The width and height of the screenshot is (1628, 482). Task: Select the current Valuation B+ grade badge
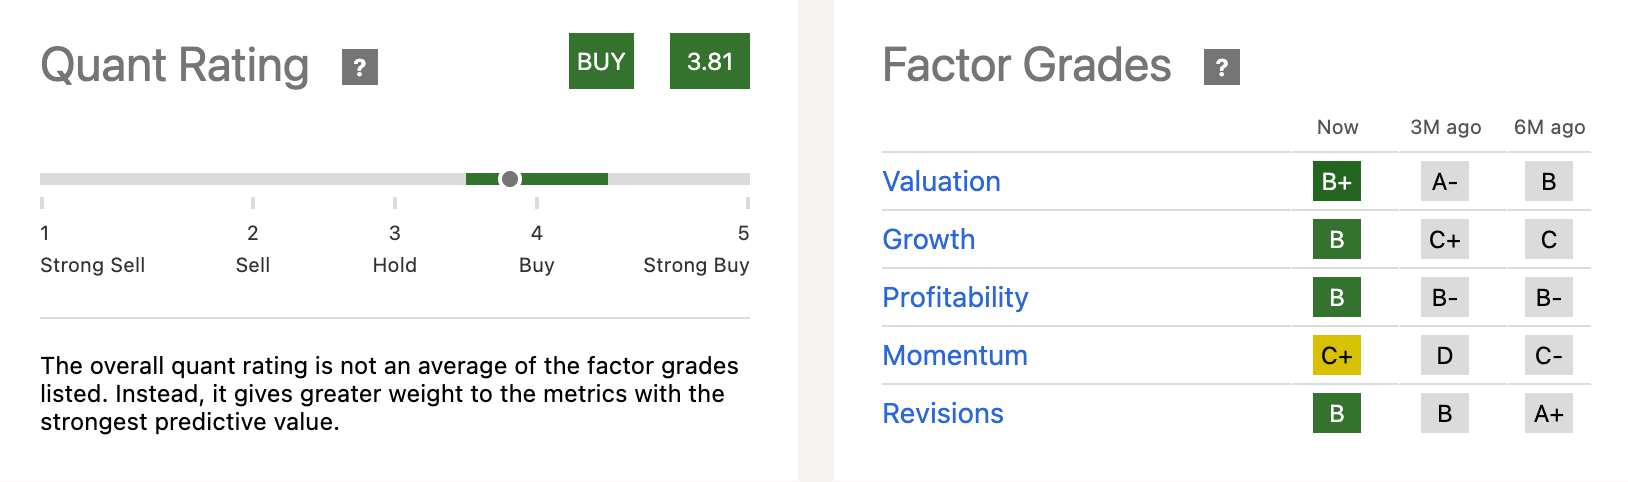(x=1337, y=181)
